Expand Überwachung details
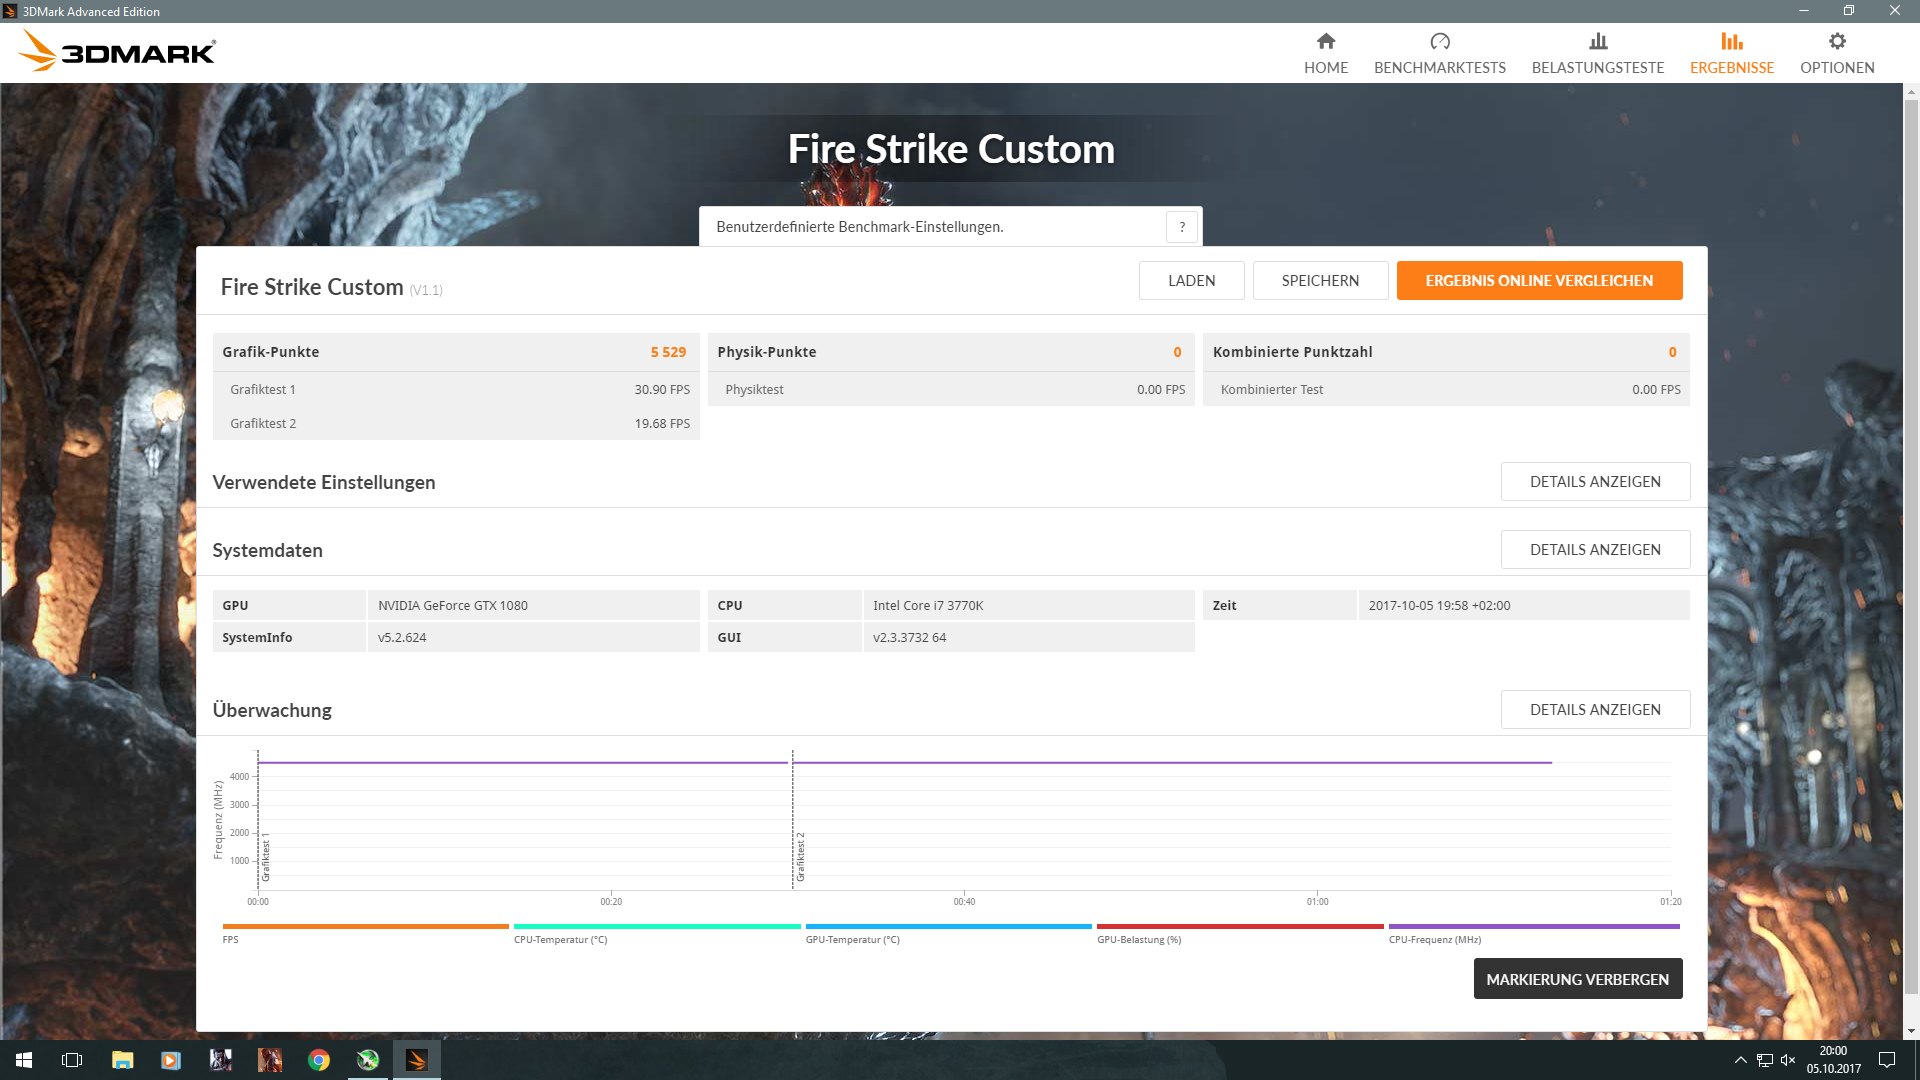The height and width of the screenshot is (1080, 1920). pyautogui.click(x=1594, y=710)
